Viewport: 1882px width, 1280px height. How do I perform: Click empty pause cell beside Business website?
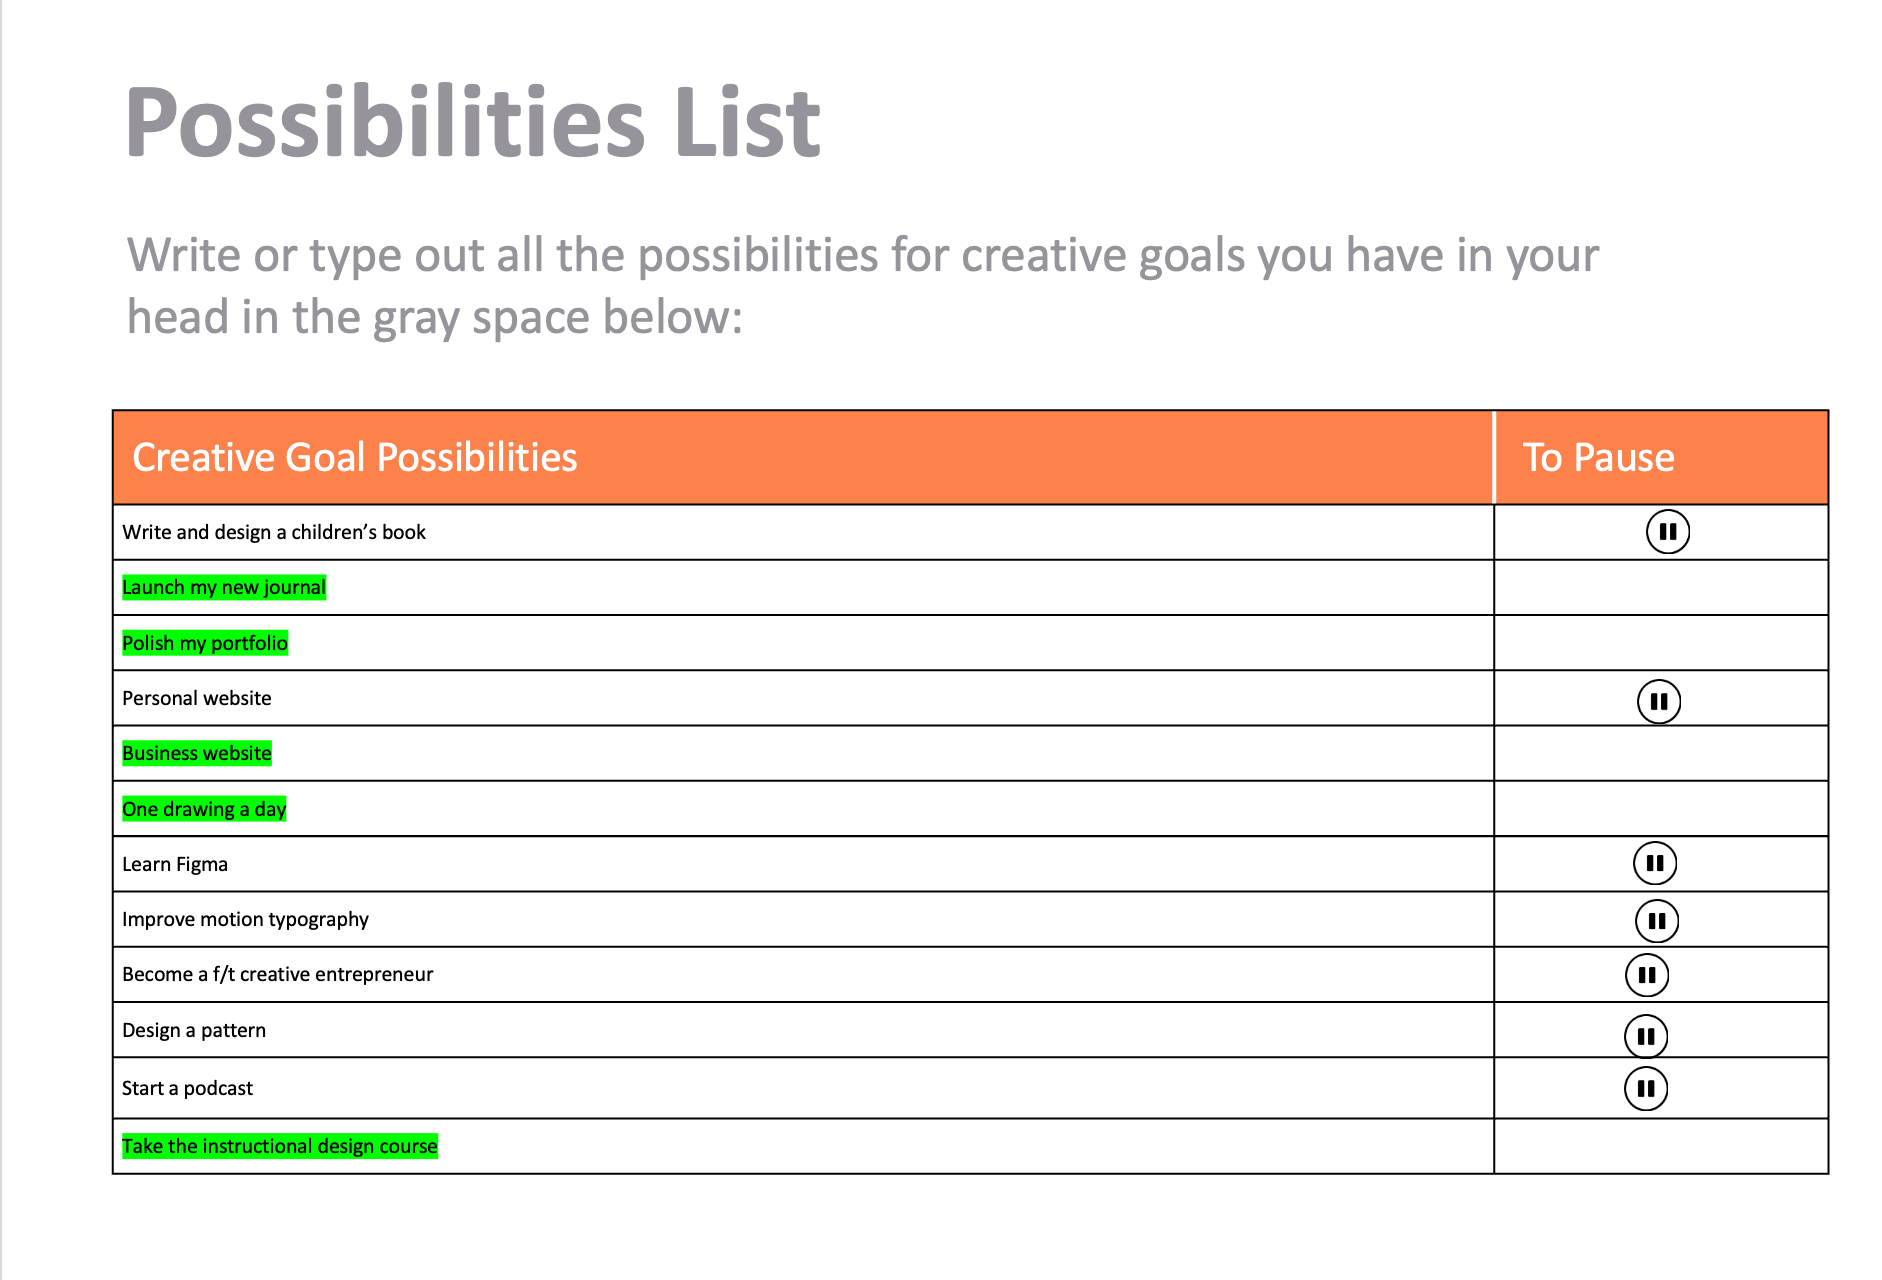(x=1660, y=753)
